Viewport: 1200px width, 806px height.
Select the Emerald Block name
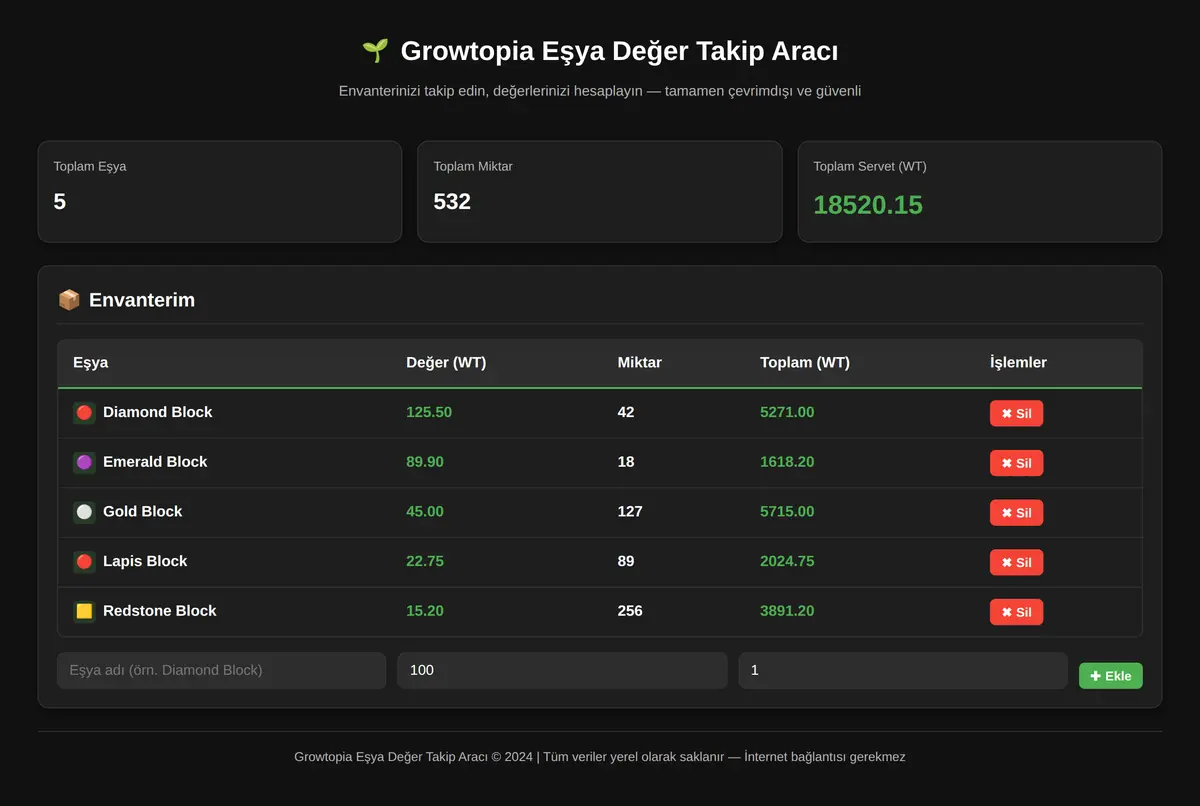155,462
